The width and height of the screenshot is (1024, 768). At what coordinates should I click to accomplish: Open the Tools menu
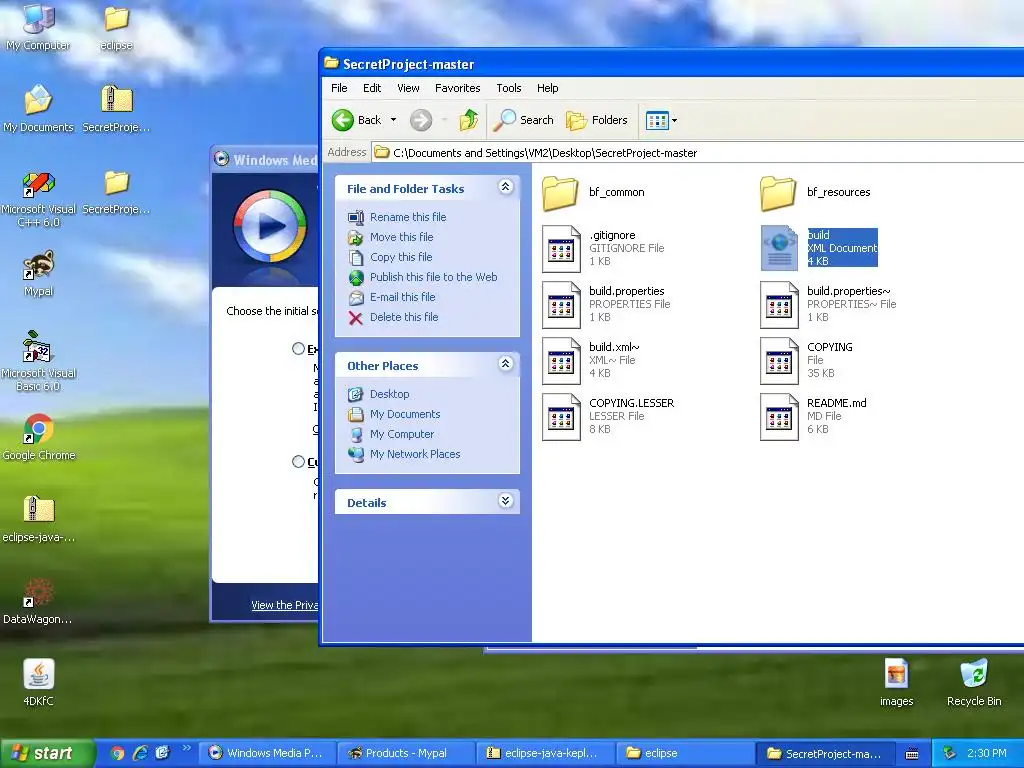click(508, 88)
